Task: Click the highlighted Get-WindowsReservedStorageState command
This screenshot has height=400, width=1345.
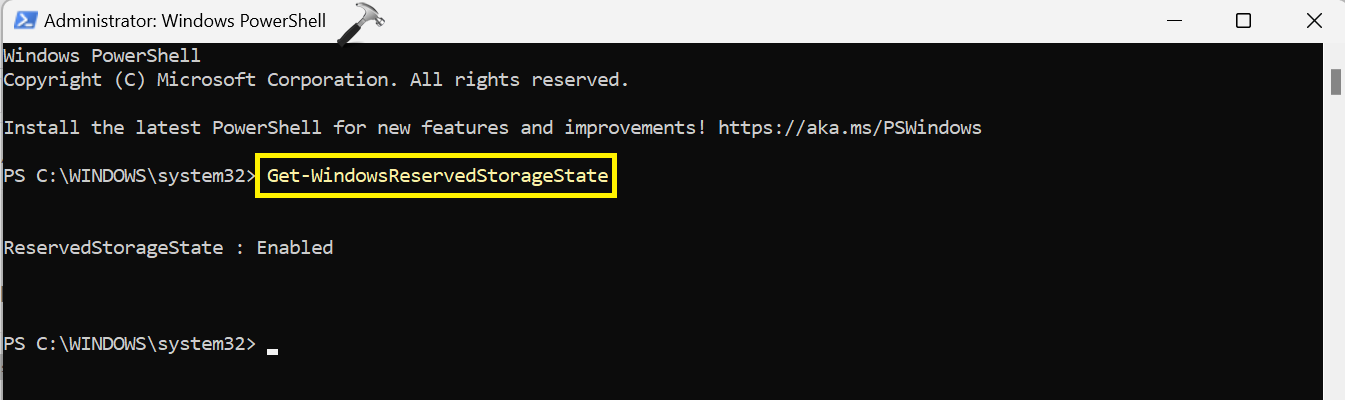Action: click(x=437, y=176)
